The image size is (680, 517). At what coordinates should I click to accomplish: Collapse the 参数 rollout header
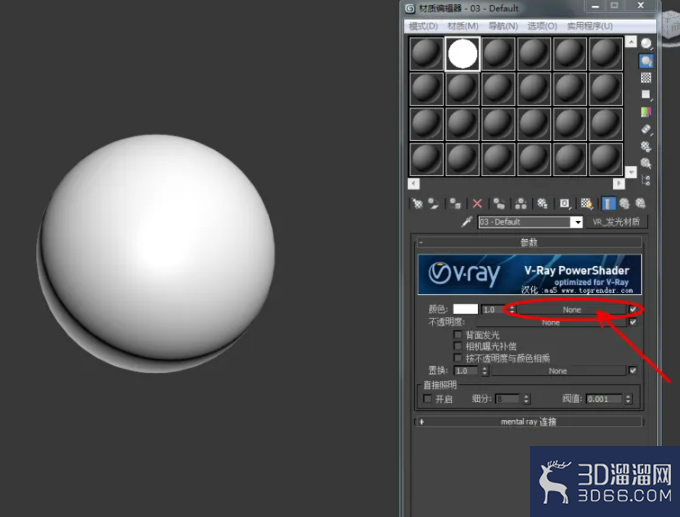[529, 242]
